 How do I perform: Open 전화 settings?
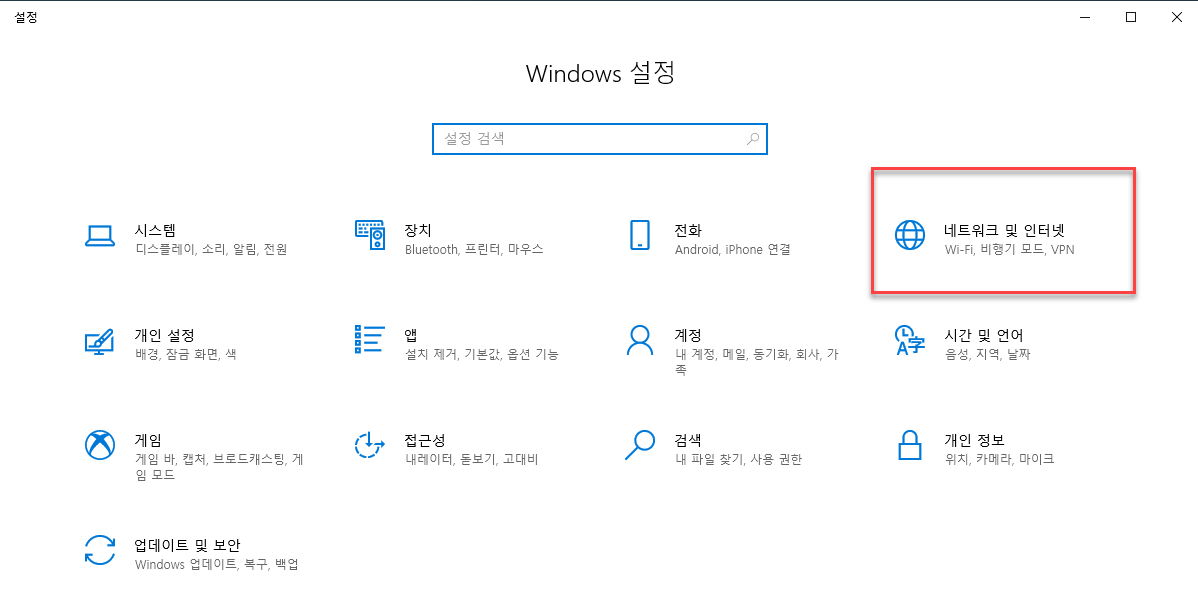click(688, 230)
